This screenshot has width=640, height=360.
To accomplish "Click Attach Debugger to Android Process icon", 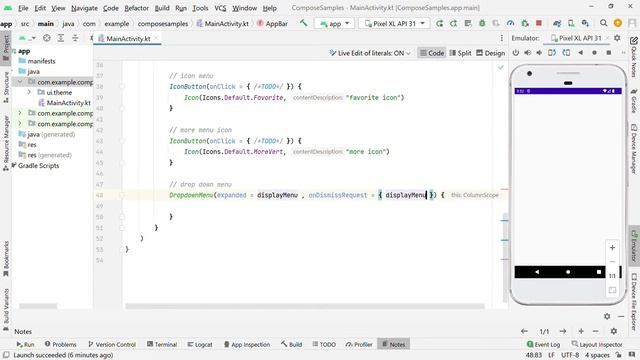I will click(x=525, y=24).
